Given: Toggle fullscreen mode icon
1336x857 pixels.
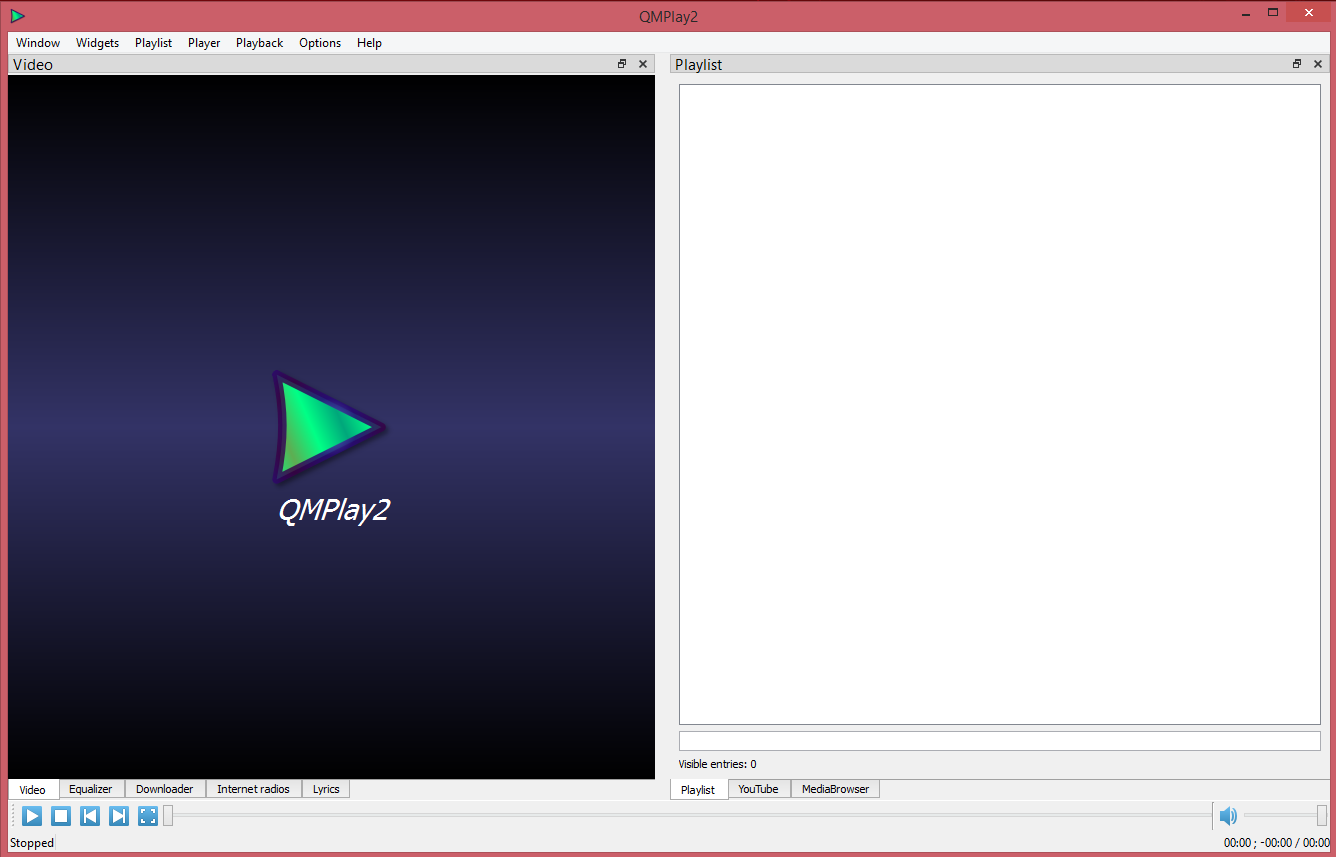Looking at the screenshot, I should [x=148, y=816].
